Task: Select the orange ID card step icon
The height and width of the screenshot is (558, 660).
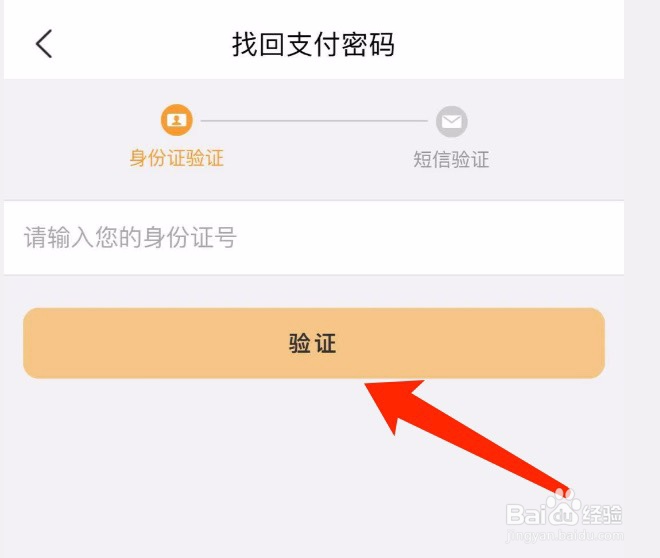Action: [x=177, y=120]
